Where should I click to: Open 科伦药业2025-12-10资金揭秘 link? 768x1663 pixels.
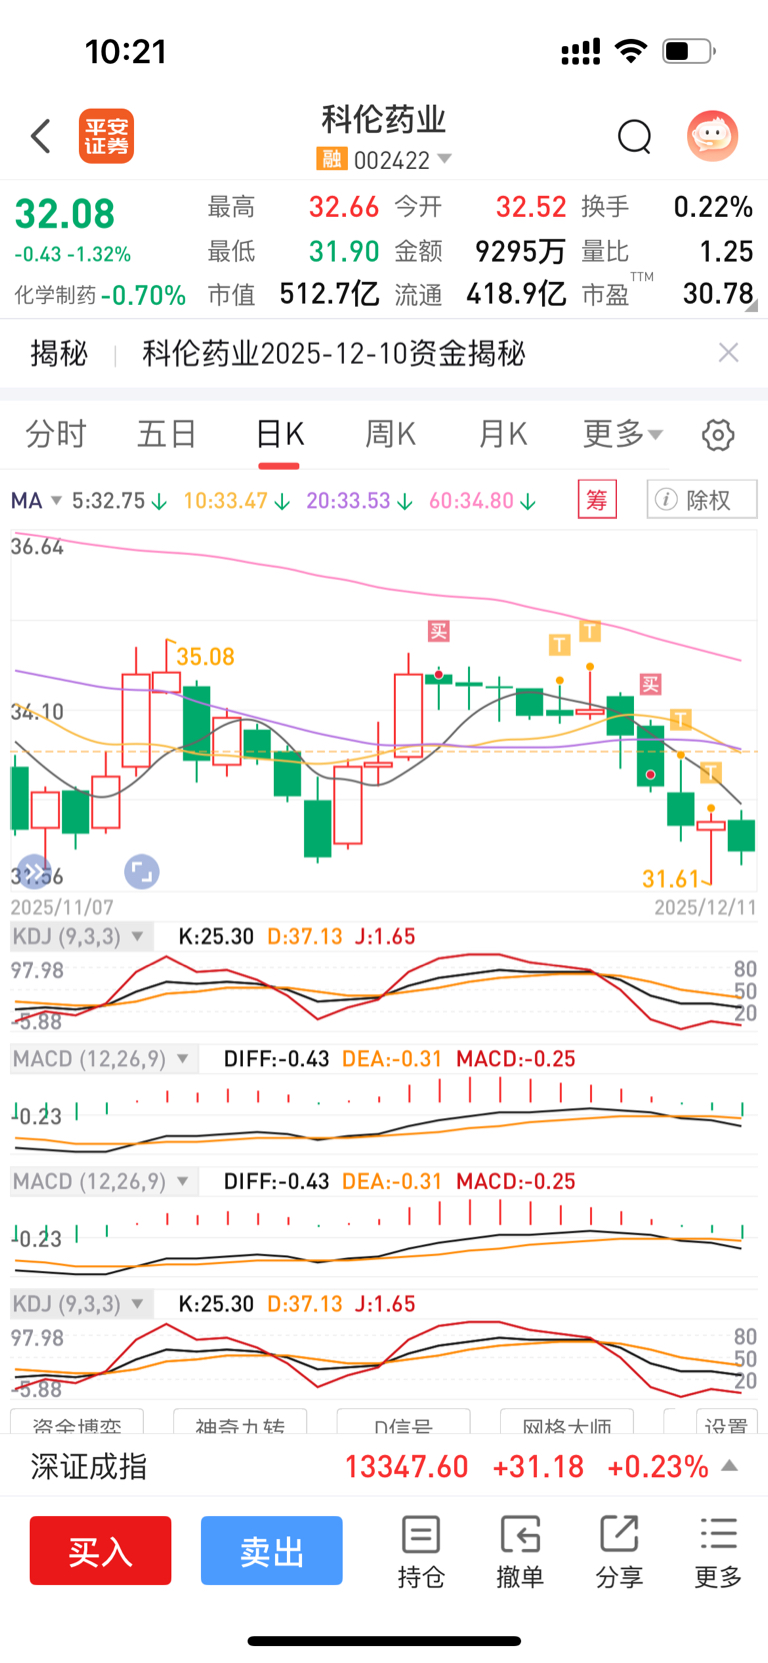click(334, 353)
